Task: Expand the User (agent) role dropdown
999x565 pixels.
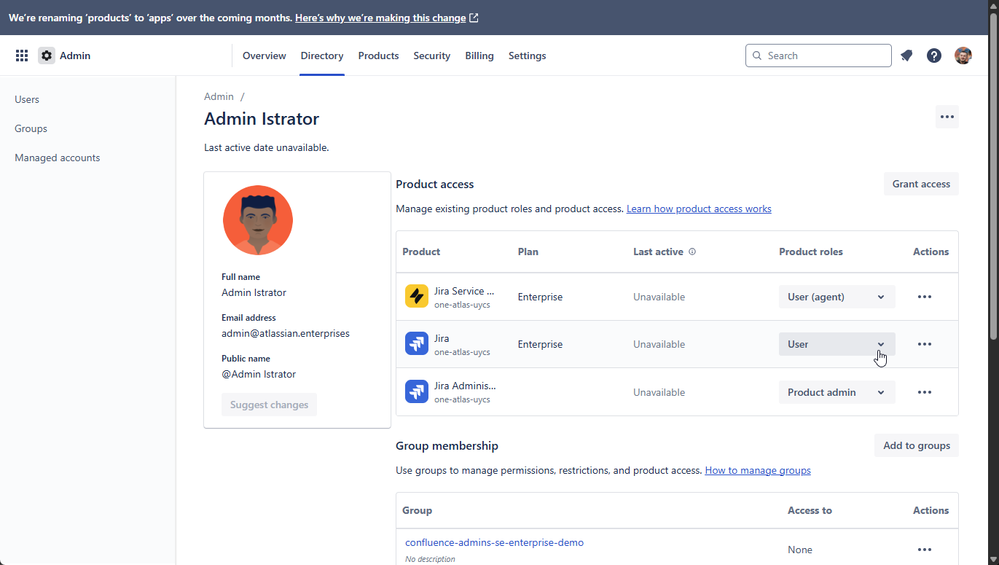Action: click(x=837, y=297)
